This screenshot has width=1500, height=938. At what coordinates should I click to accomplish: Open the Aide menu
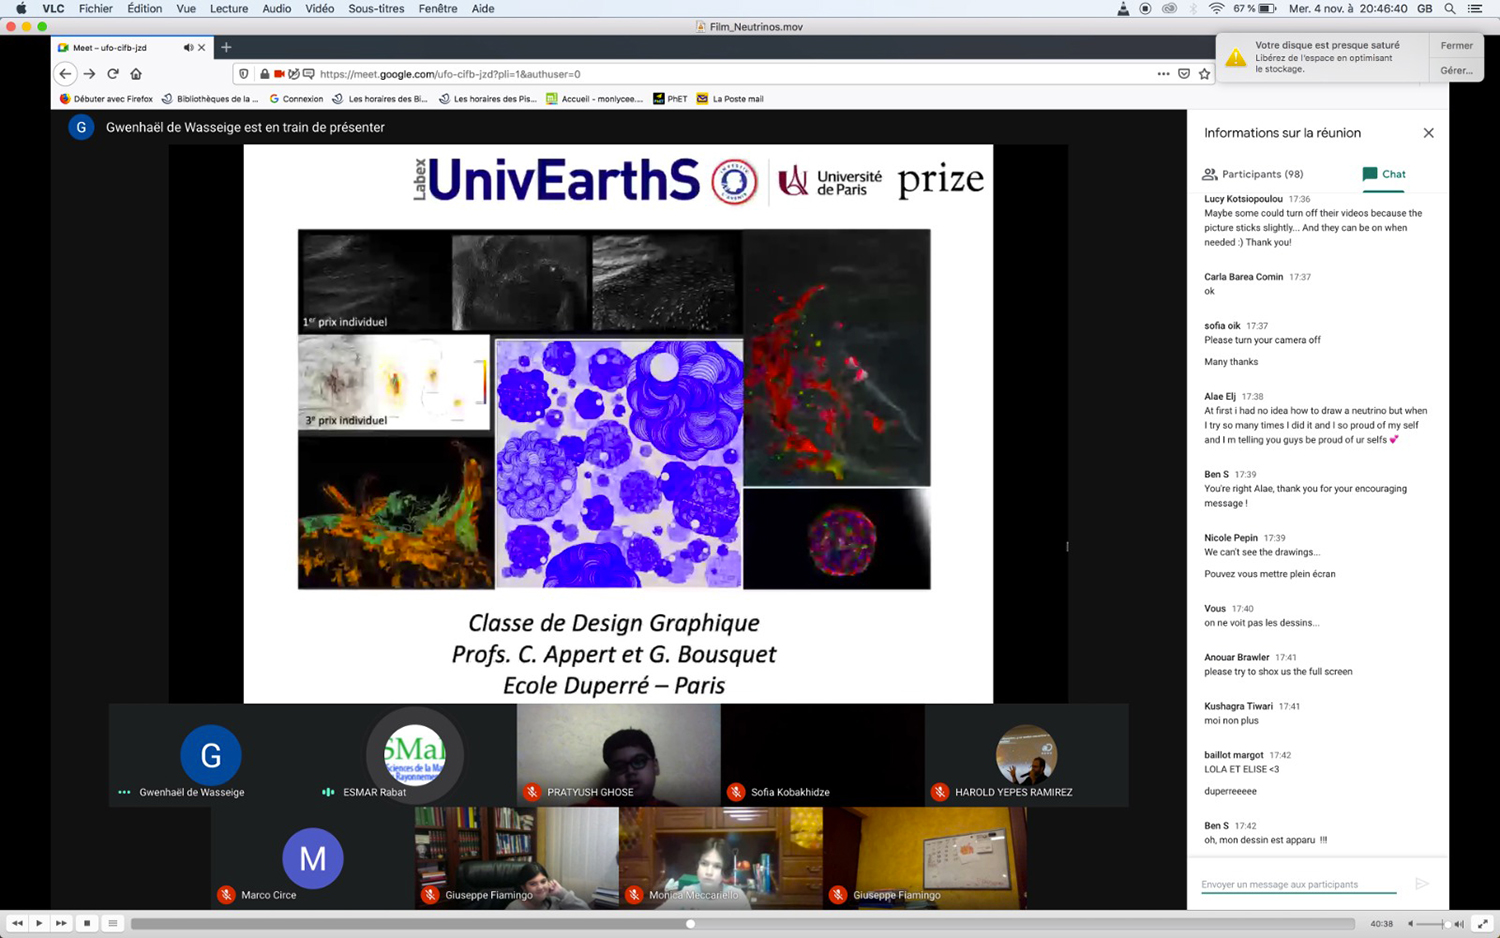pos(483,8)
